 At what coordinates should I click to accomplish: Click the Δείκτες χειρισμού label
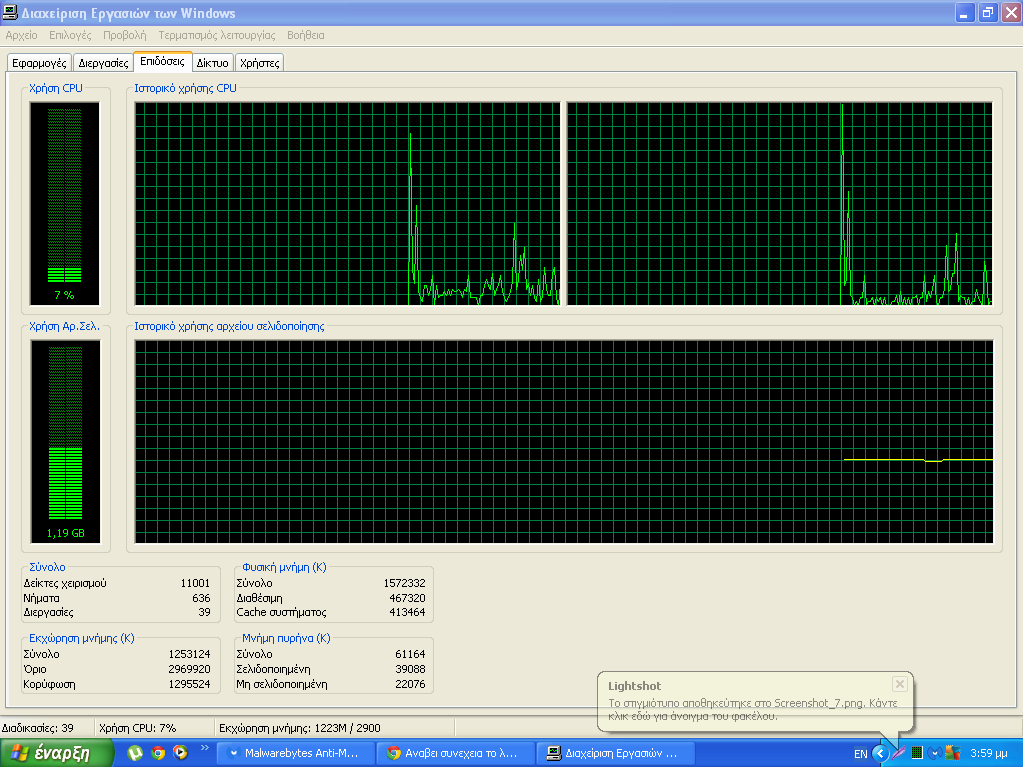coord(65,583)
